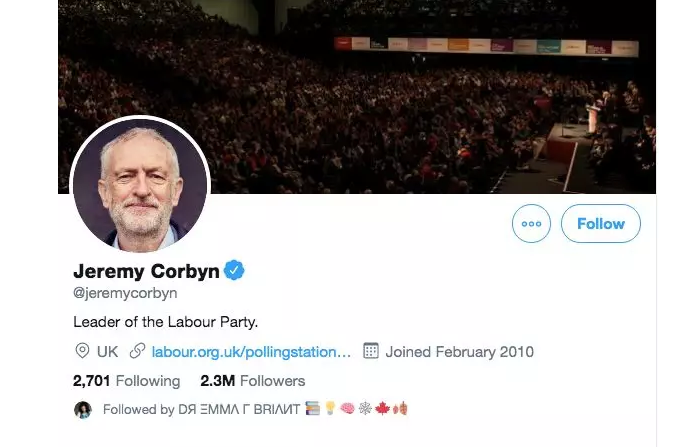The height and width of the screenshot is (447, 681).
Task: Click the light bulb emoji
Action: (x=329, y=409)
